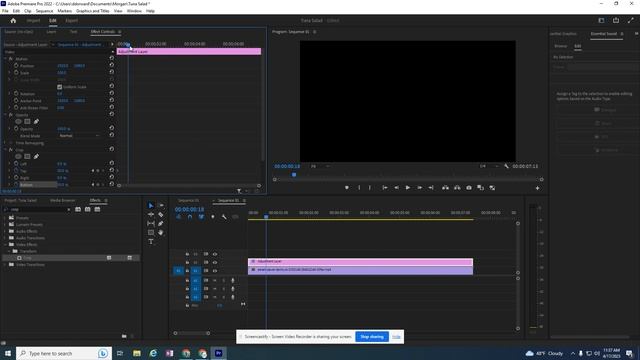Expand the Video Transitions folder
The width and height of the screenshot is (640, 360).
point(5,264)
